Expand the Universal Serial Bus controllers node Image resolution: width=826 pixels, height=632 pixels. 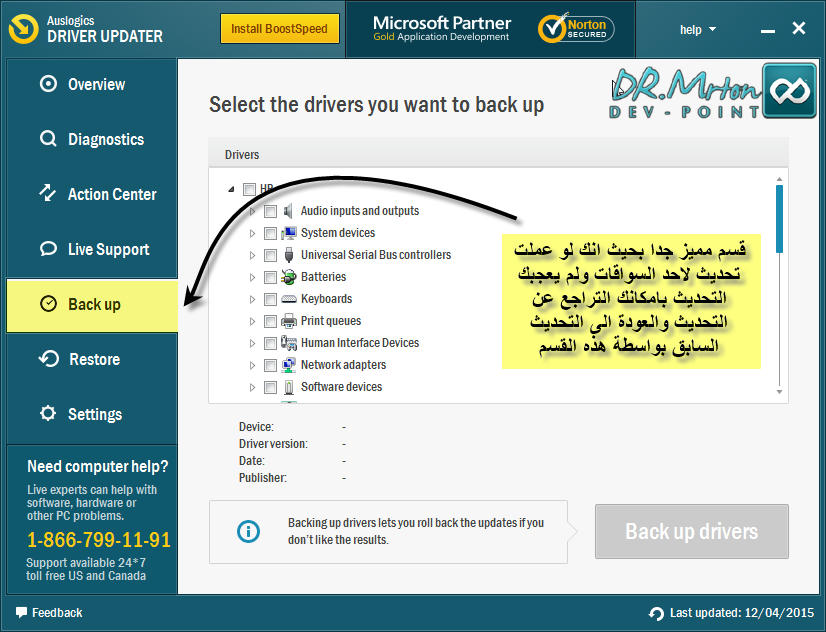[252, 255]
